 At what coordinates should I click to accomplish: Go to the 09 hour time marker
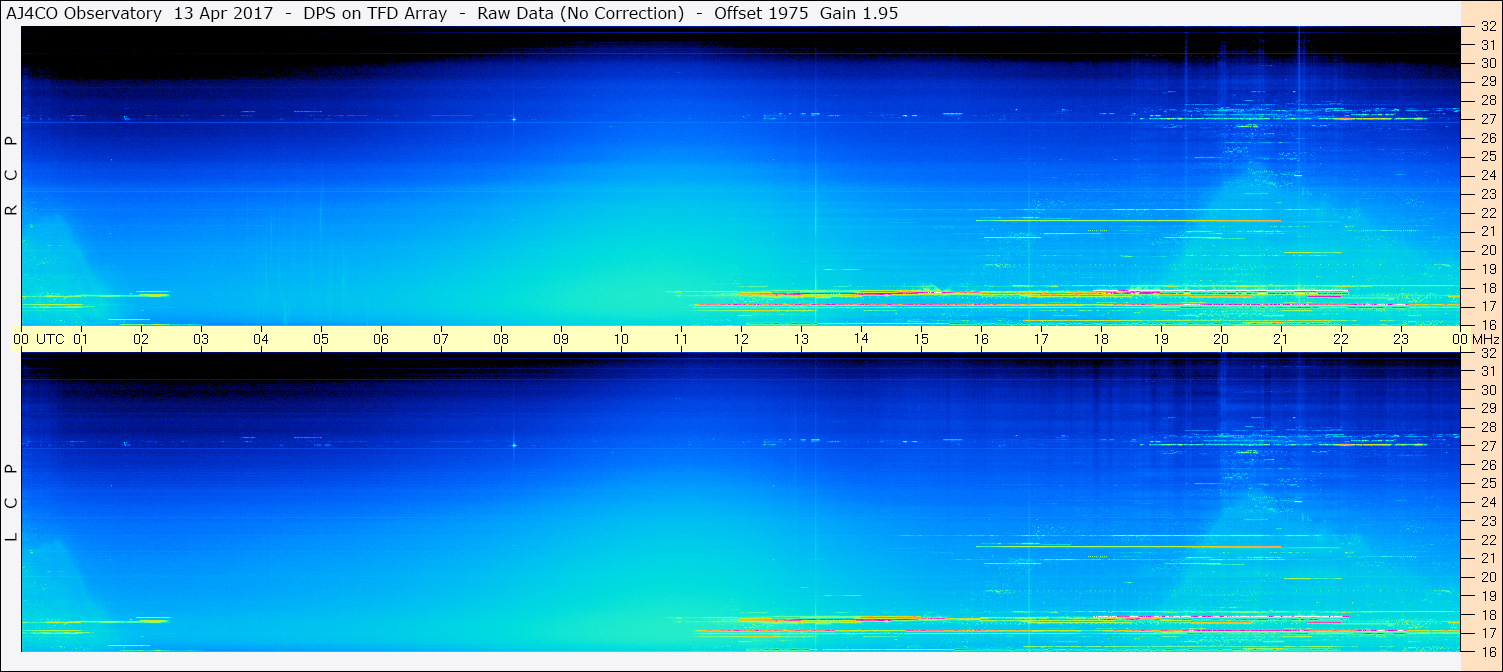[561, 339]
